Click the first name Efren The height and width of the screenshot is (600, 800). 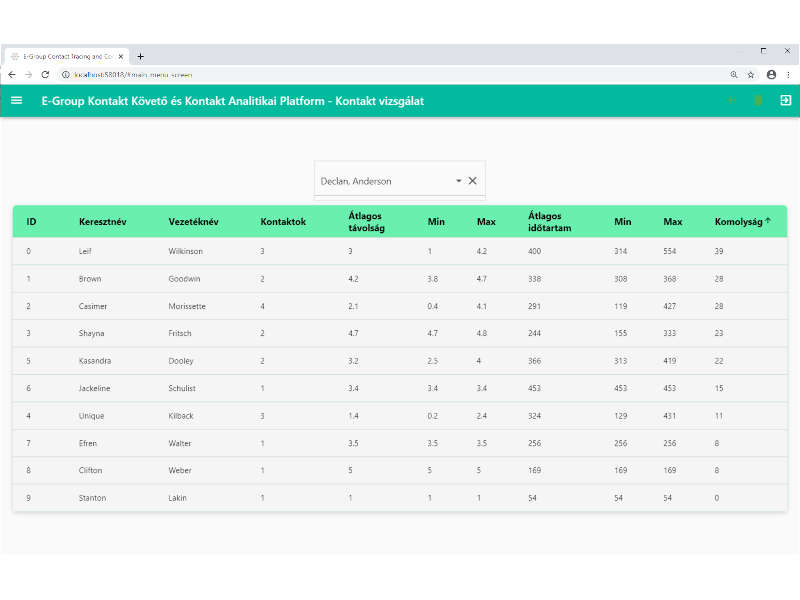(88, 443)
